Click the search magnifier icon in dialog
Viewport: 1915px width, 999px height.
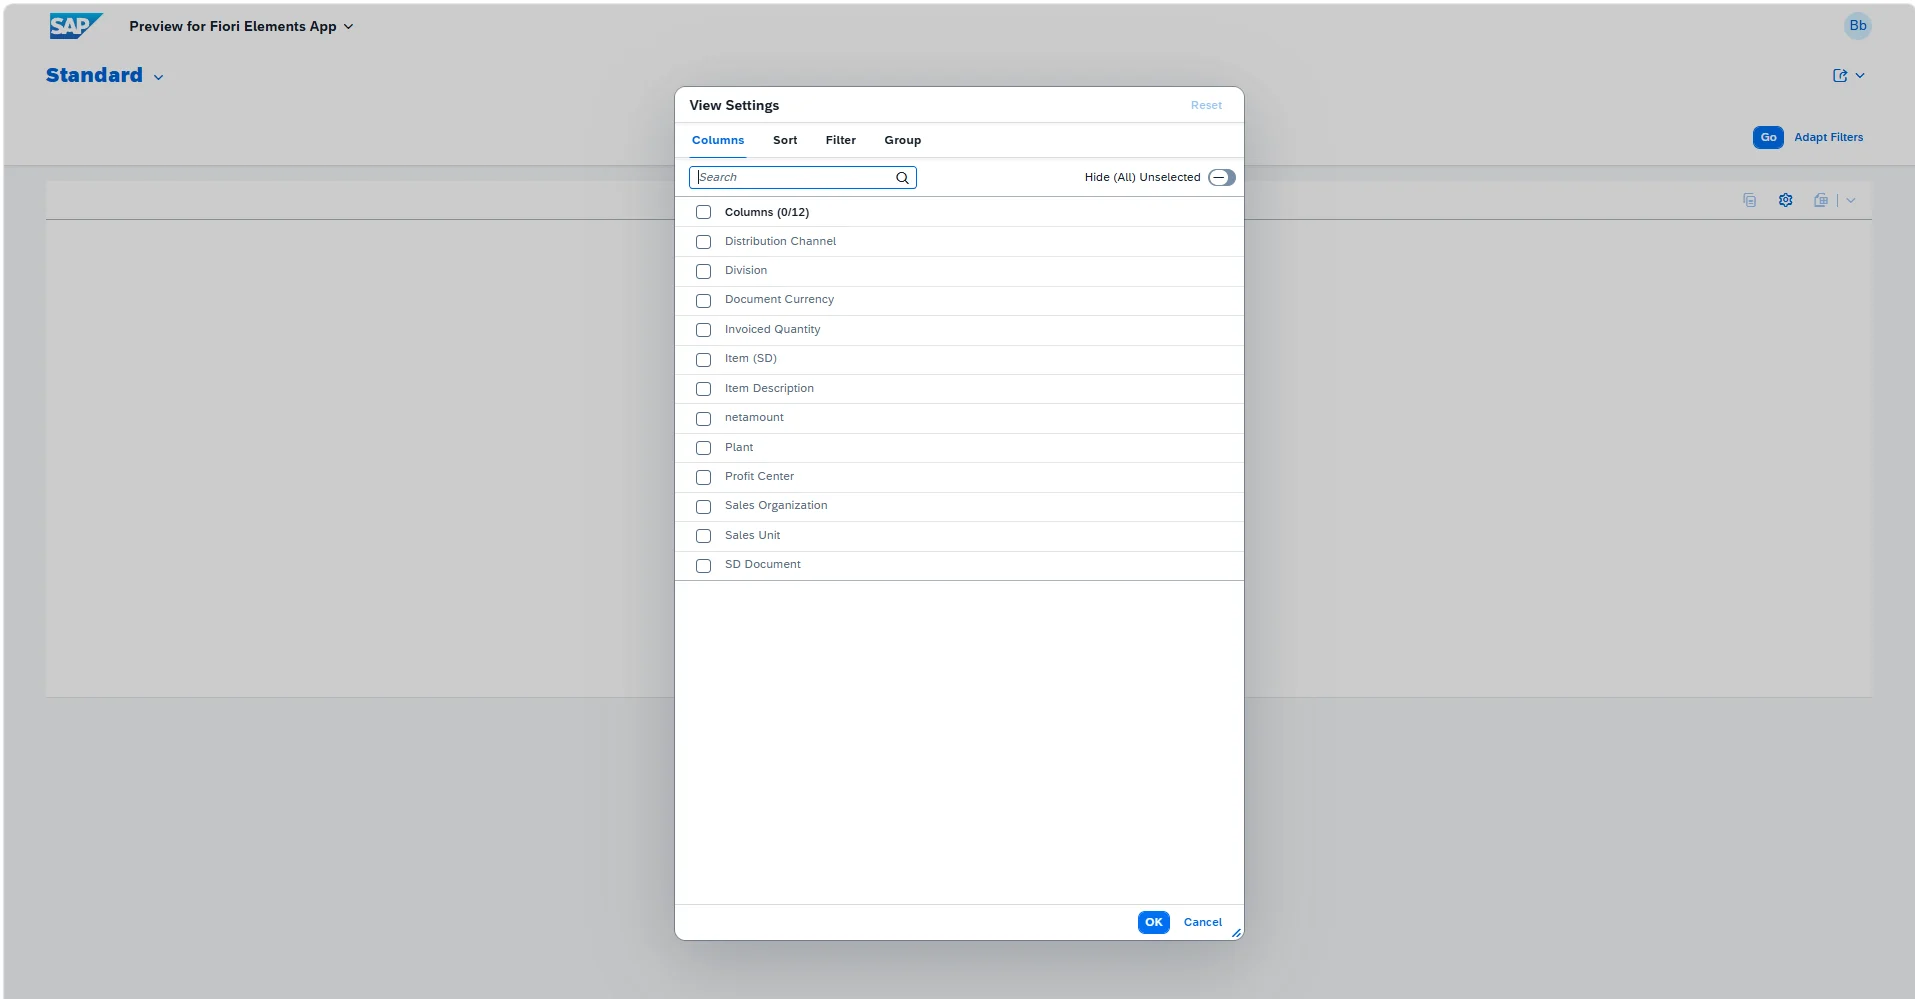(902, 178)
